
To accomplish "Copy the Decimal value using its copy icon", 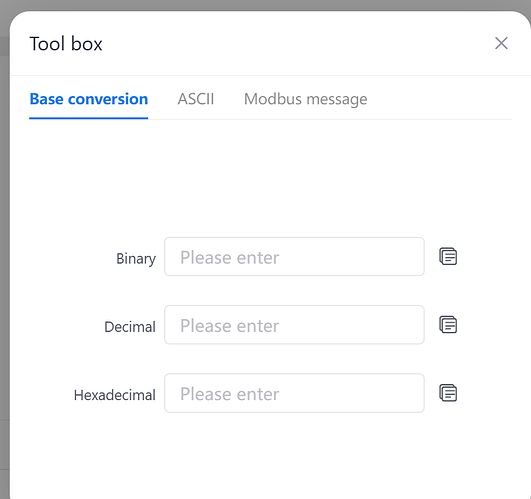I will point(448,325).
